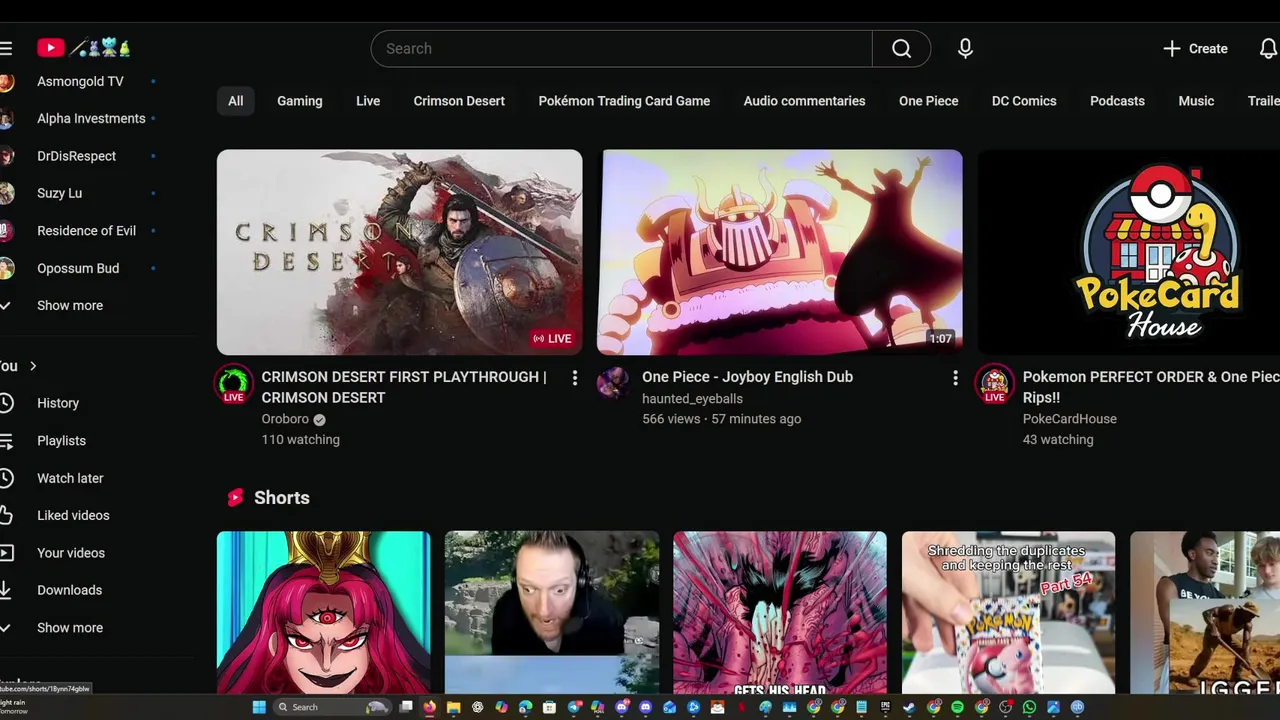This screenshot has height=720, width=1280.
Task: Open PokeCardHouse channel avatar
Action: (x=994, y=383)
